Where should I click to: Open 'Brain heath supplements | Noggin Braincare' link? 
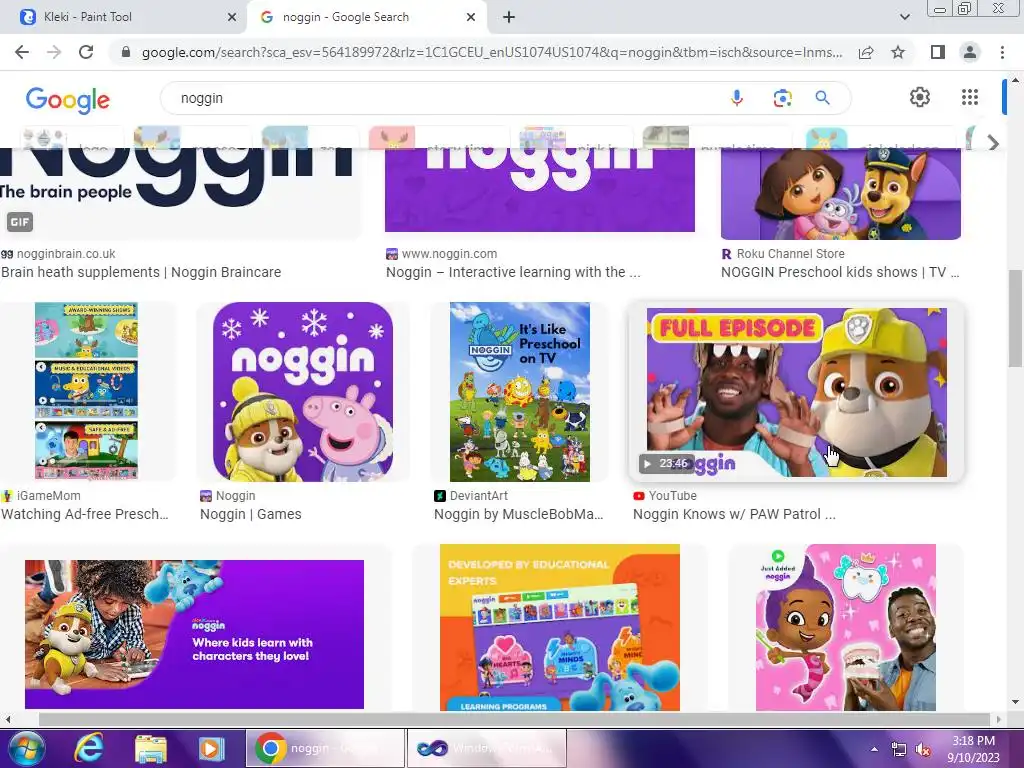141,272
